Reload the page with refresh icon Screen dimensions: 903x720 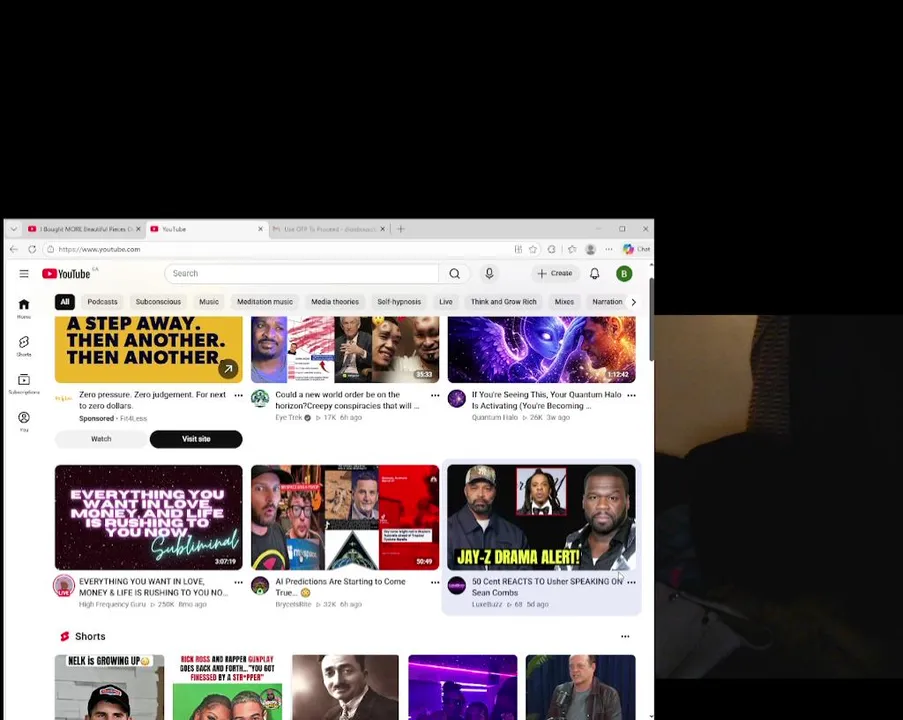tap(32, 249)
